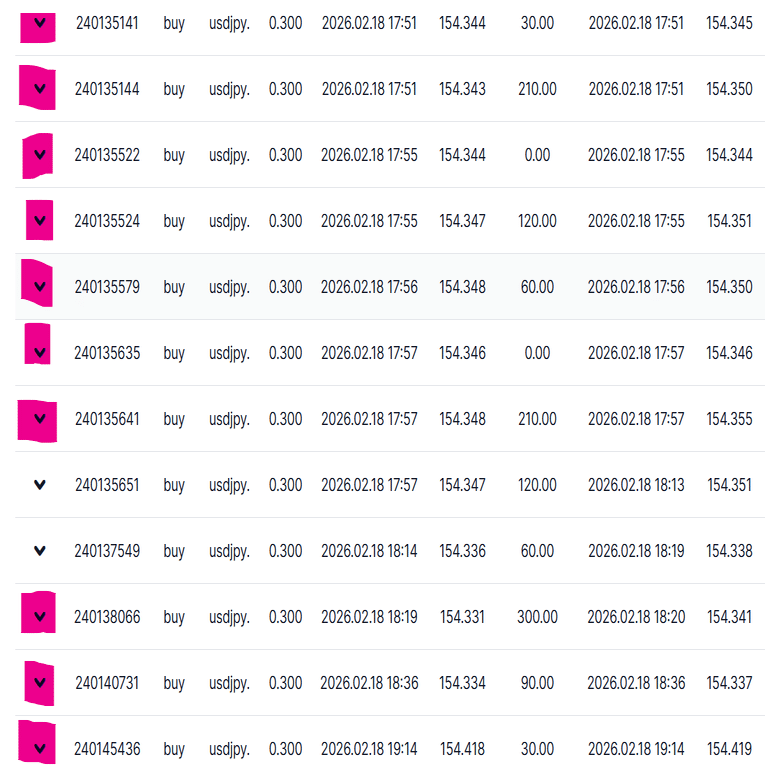Screen dimensions: 765x765
Task: Expand trade 240135651 using its chevron
Action: coord(39,485)
